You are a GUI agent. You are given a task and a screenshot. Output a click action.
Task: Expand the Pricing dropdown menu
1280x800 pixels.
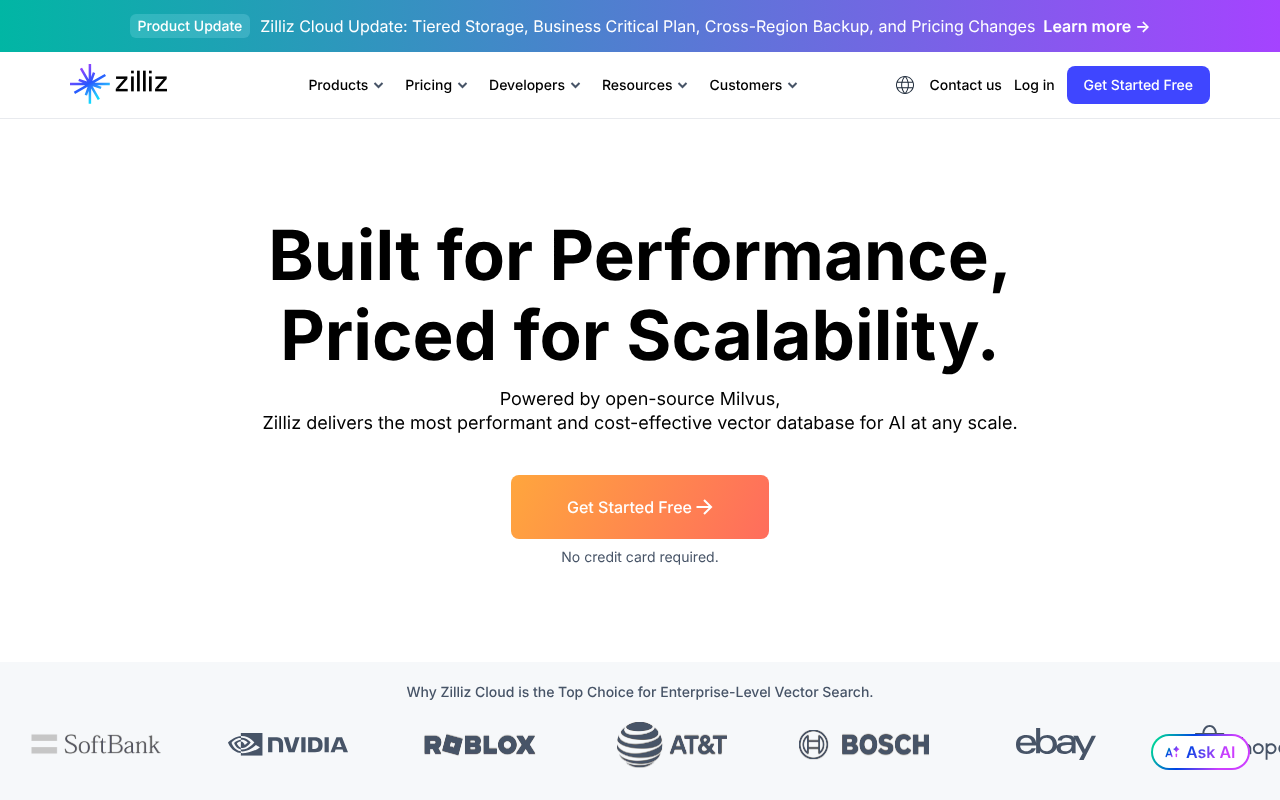pos(436,85)
